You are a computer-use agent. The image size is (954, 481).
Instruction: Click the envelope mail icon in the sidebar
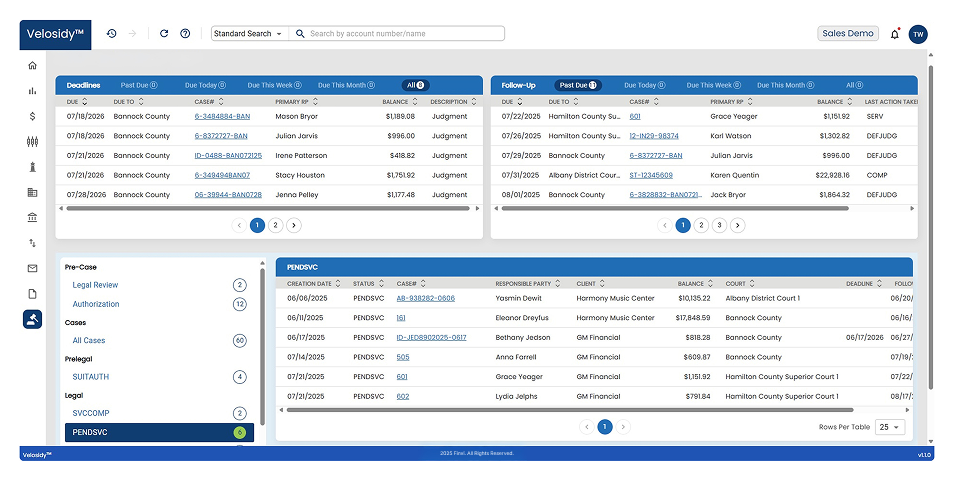[33, 268]
